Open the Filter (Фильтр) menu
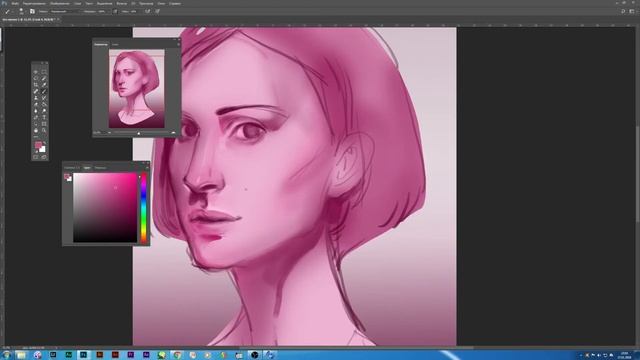The image size is (640, 360). pos(122,3)
